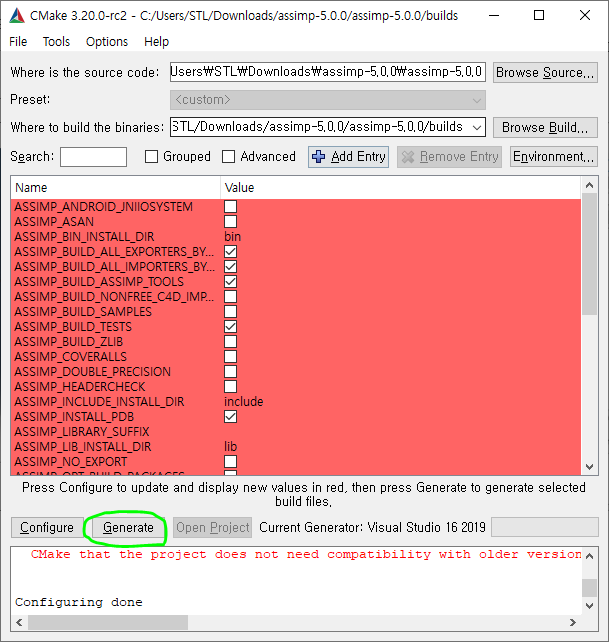Click the 'bin' value cell
This screenshot has height=642, width=609.
[x=232, y=237]
